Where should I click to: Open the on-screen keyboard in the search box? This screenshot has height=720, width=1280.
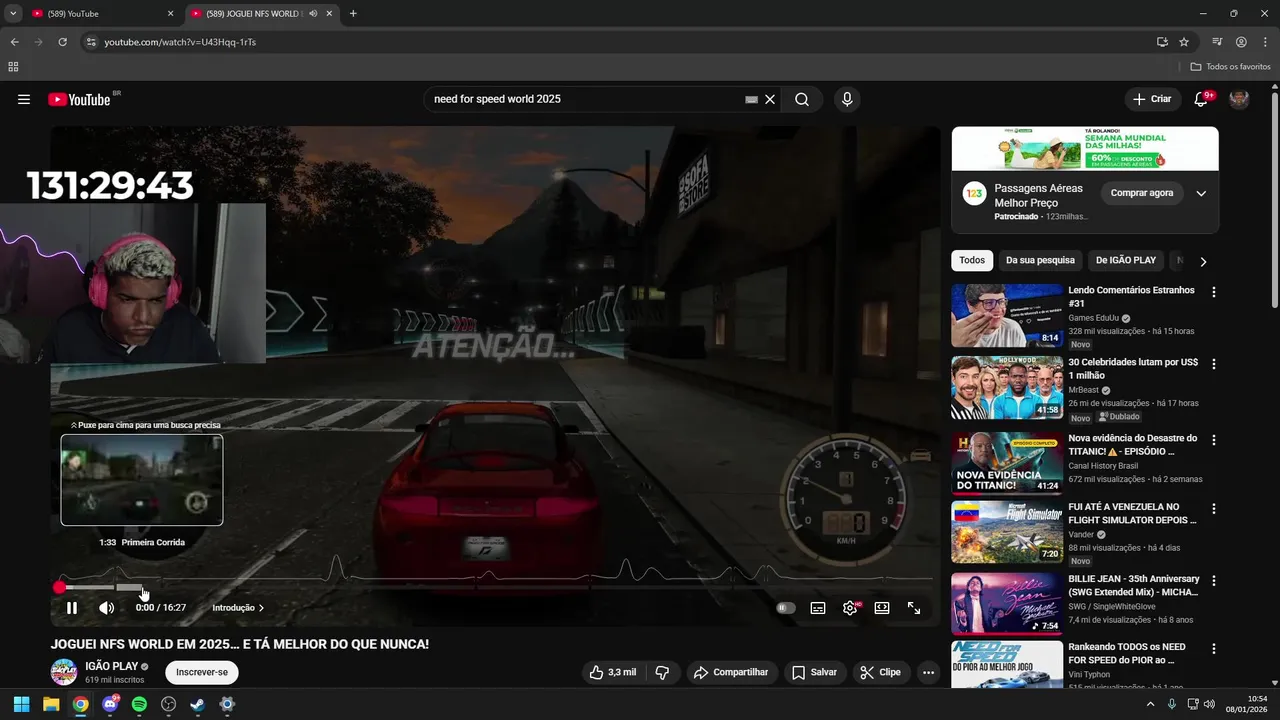click(x=752, y=100)
